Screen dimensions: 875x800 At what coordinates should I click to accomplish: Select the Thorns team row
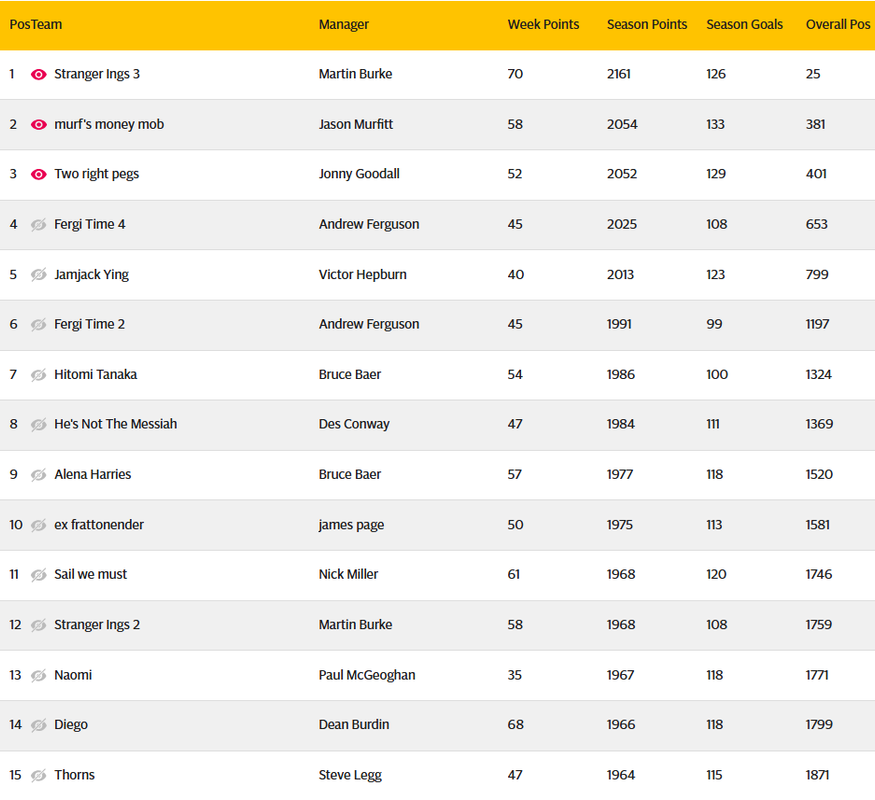[438, 775]
